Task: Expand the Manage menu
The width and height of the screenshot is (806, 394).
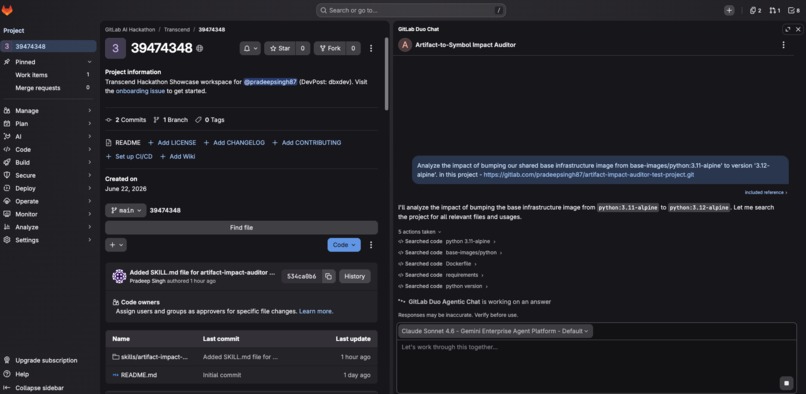Action: (x=47, y=111)
